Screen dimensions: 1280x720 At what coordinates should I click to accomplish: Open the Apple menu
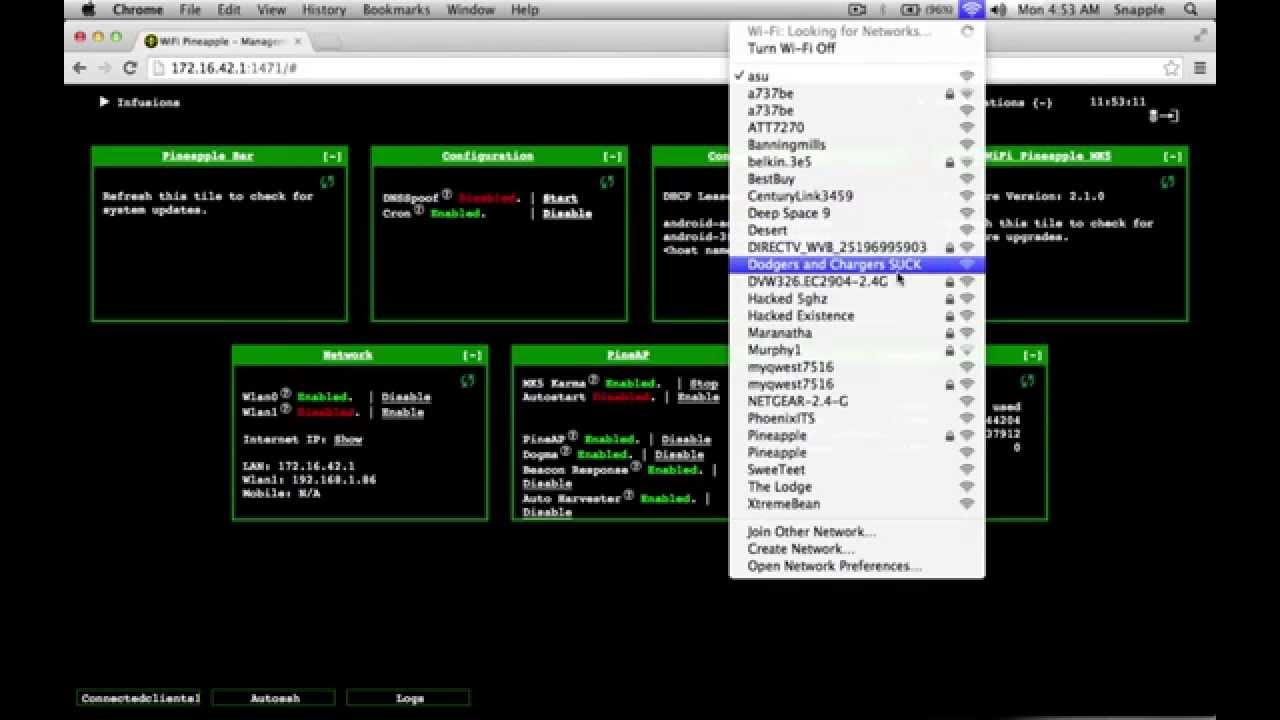point(87,10)
